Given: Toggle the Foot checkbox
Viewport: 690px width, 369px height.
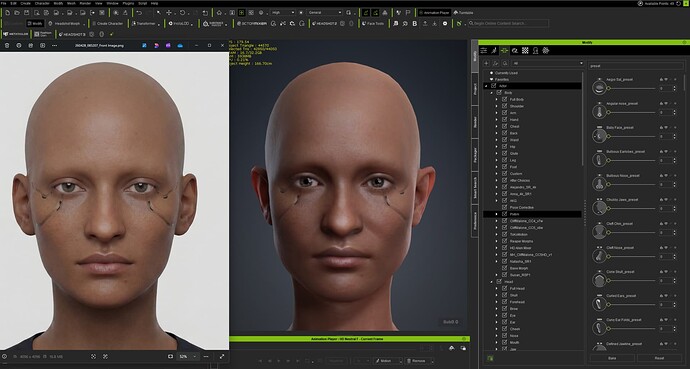Looking at the screenshot, I should click(504, 167).
